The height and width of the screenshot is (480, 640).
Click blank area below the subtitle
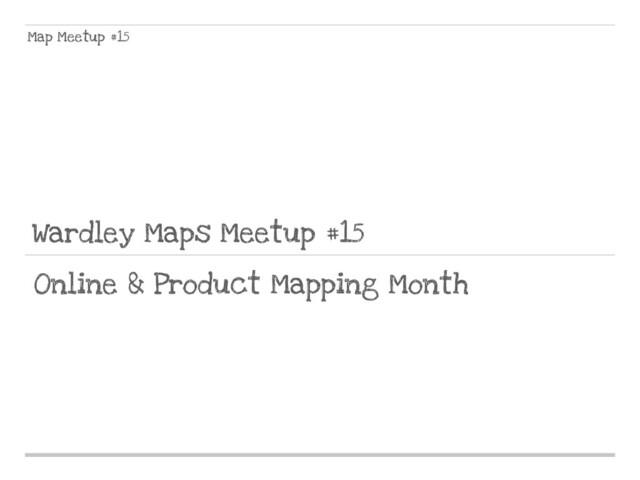(x=320, y=380)
